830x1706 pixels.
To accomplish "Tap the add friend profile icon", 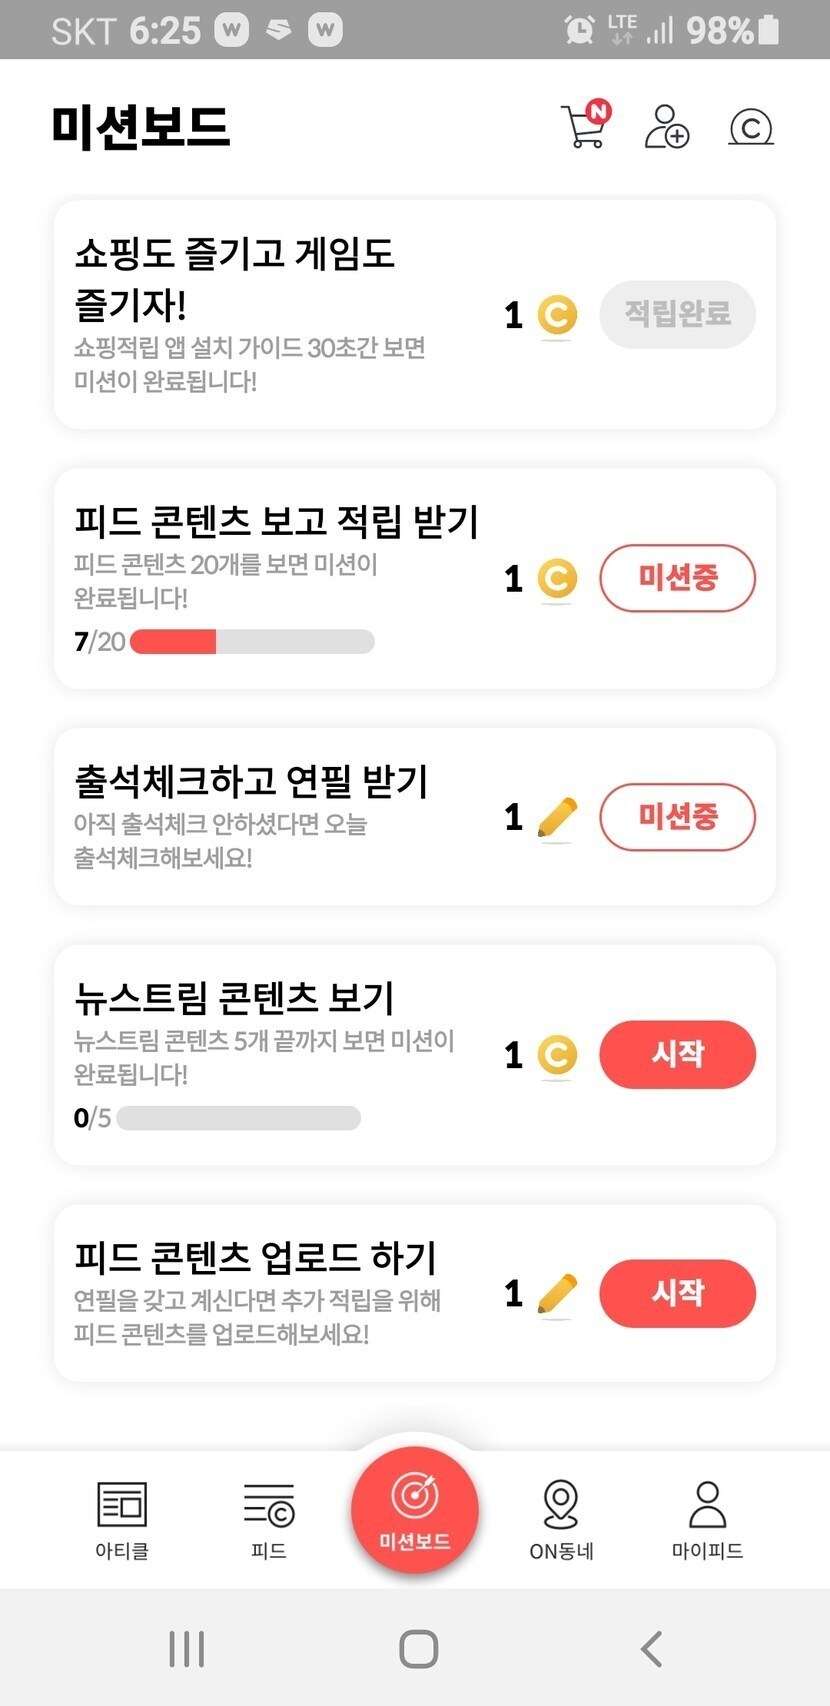I will coord(666,127).
